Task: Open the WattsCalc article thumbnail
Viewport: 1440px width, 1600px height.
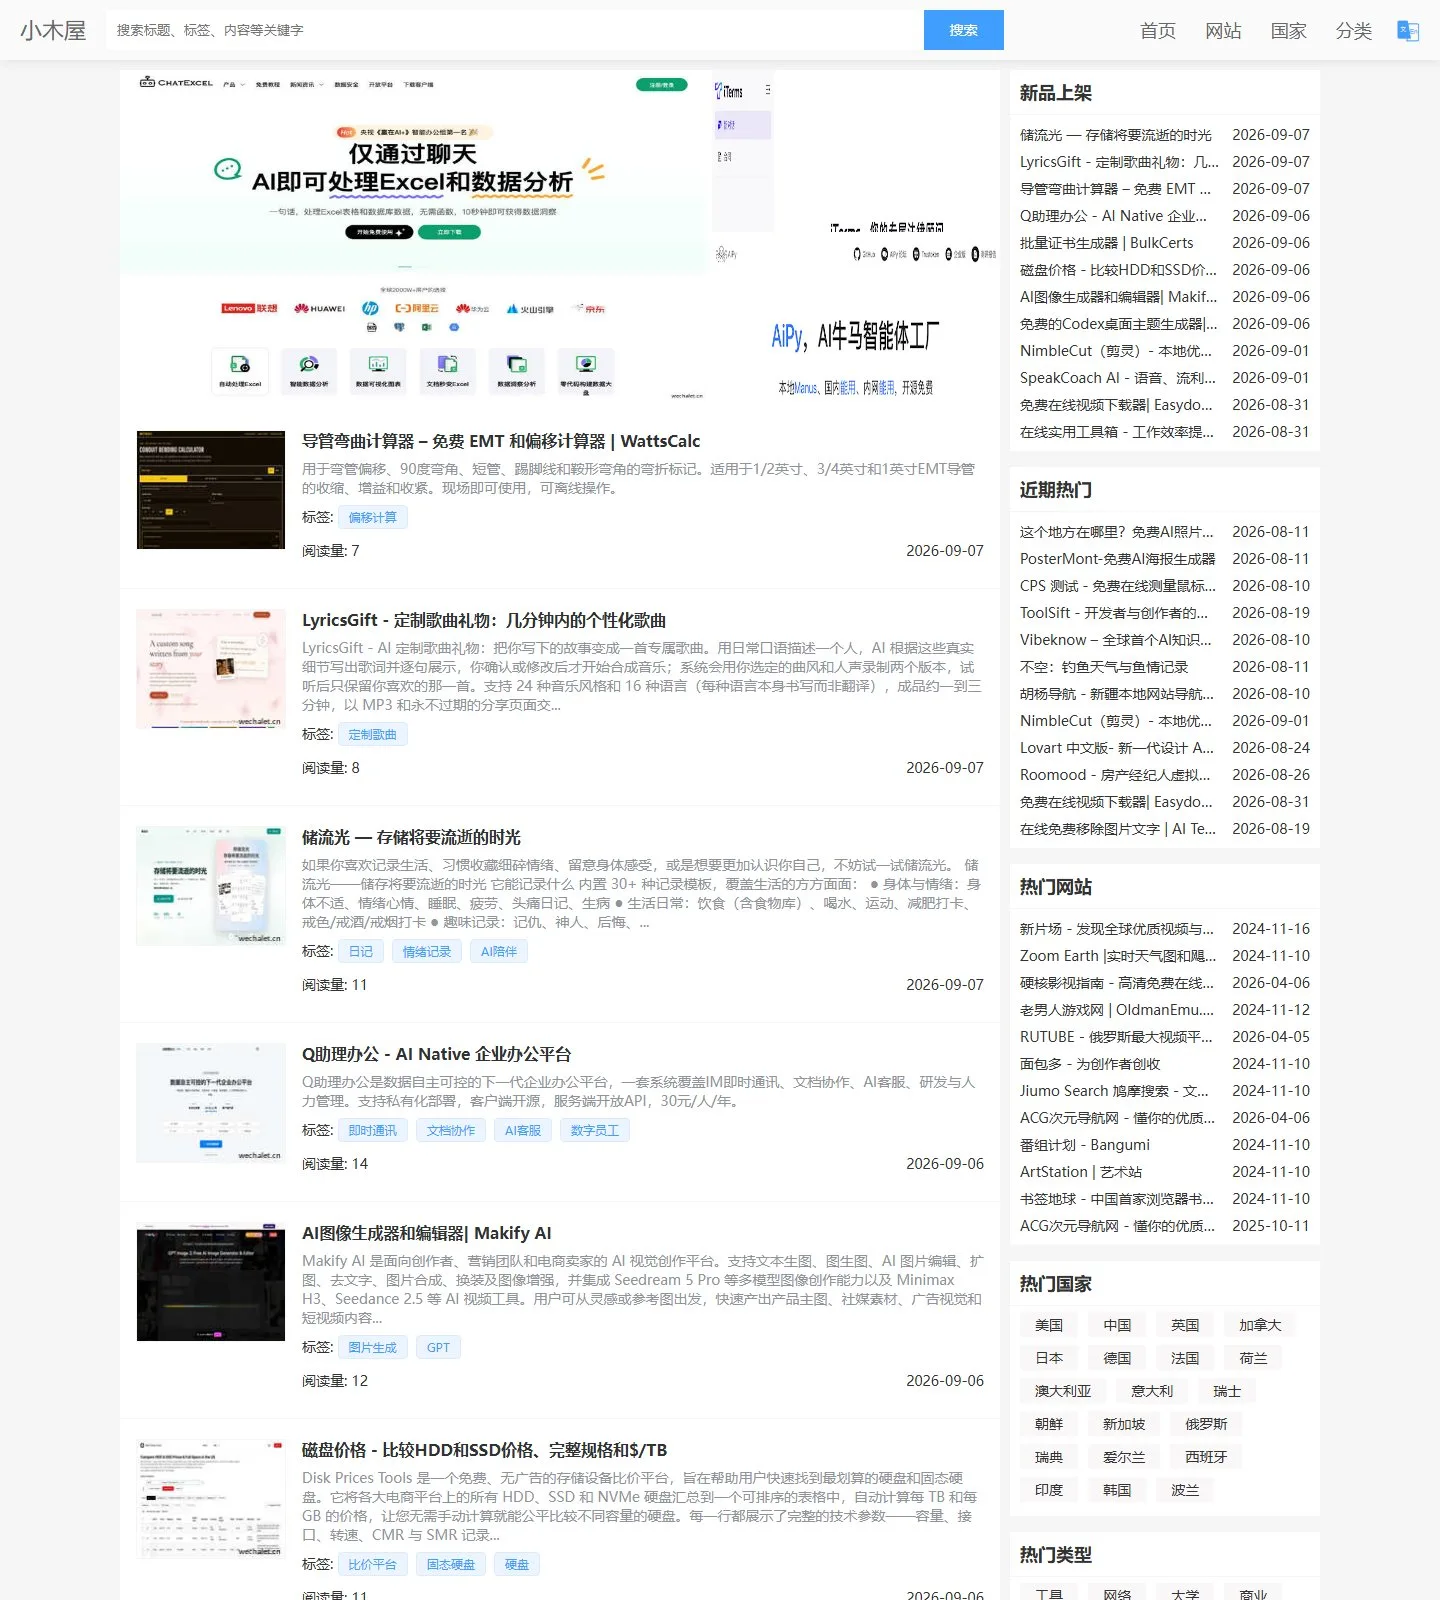Action: pos(211,490)
